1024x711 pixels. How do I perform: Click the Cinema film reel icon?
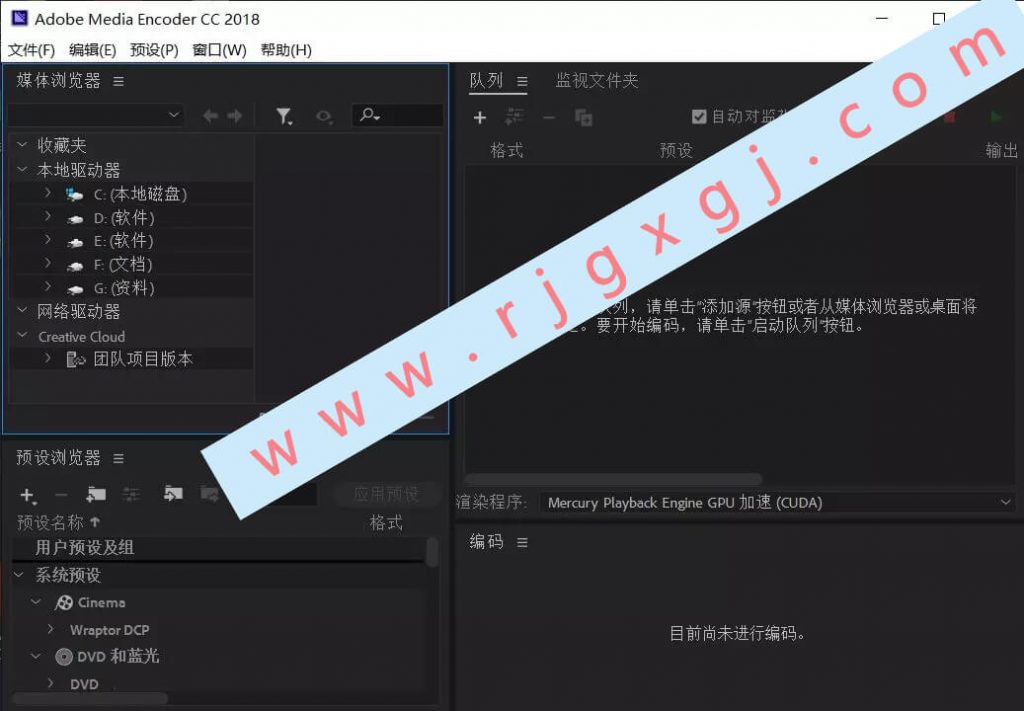[64, 603]
